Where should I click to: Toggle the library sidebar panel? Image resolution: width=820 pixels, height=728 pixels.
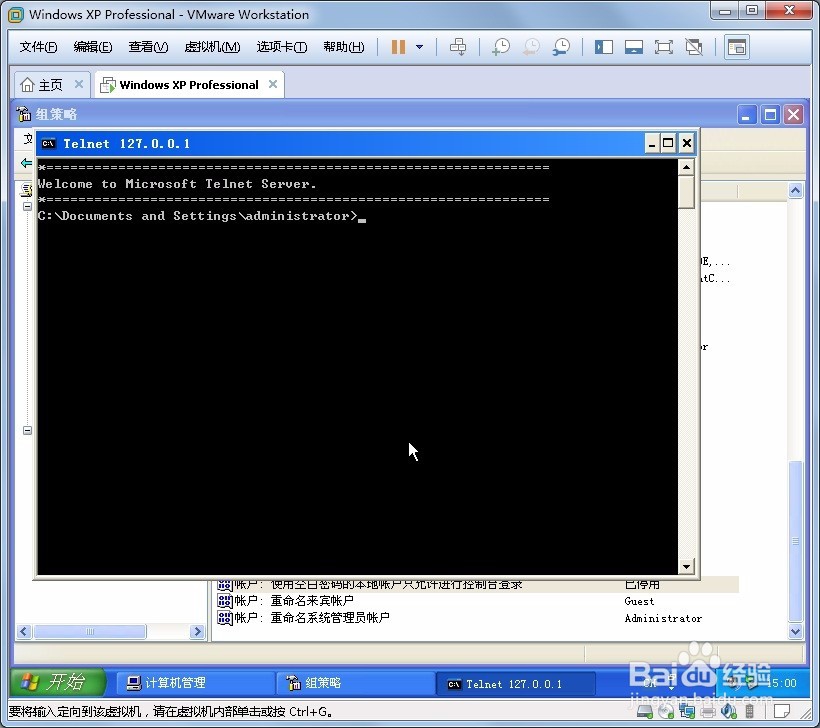pos(603,46)
